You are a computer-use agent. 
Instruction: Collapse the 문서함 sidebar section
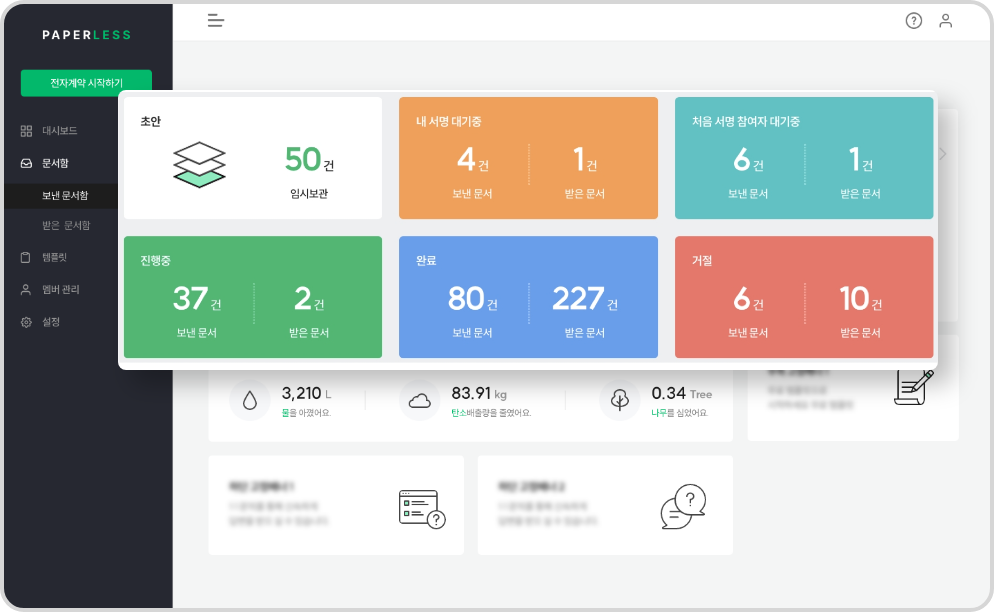(x=55, y=163)
